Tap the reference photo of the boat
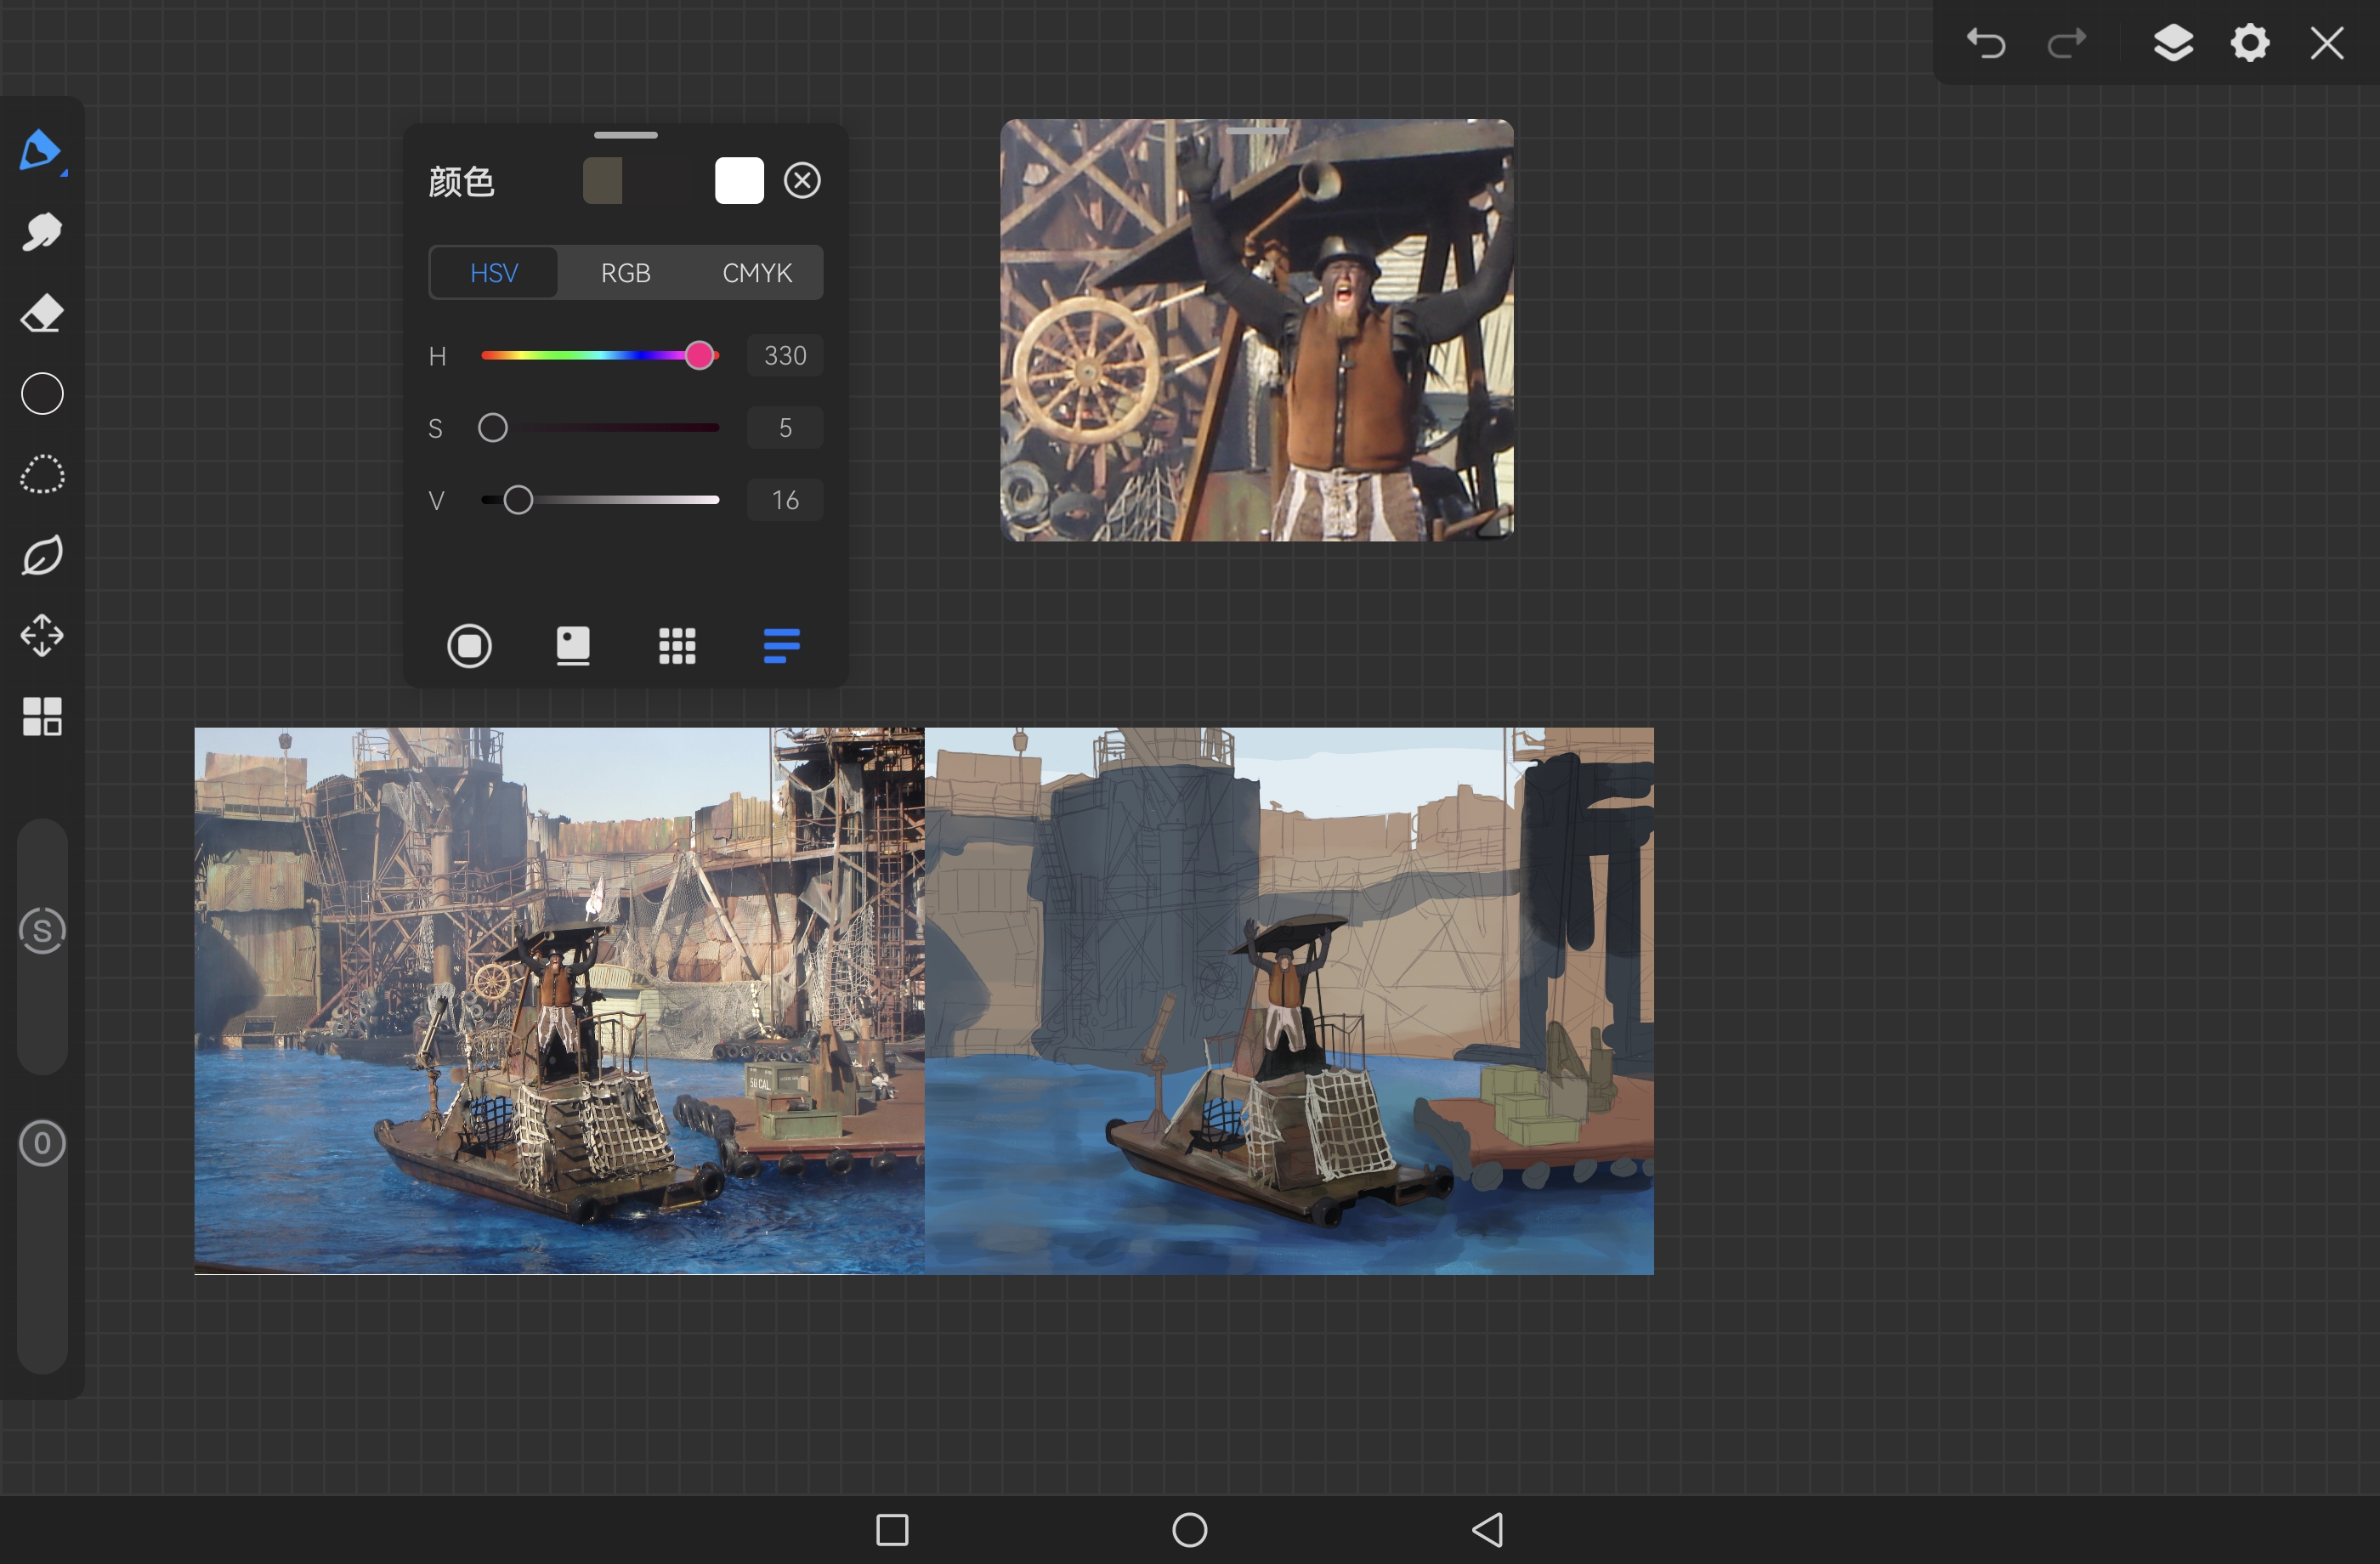Image resolution: width=2380 pixels, height=1564 pixels. coord(559,1001)
